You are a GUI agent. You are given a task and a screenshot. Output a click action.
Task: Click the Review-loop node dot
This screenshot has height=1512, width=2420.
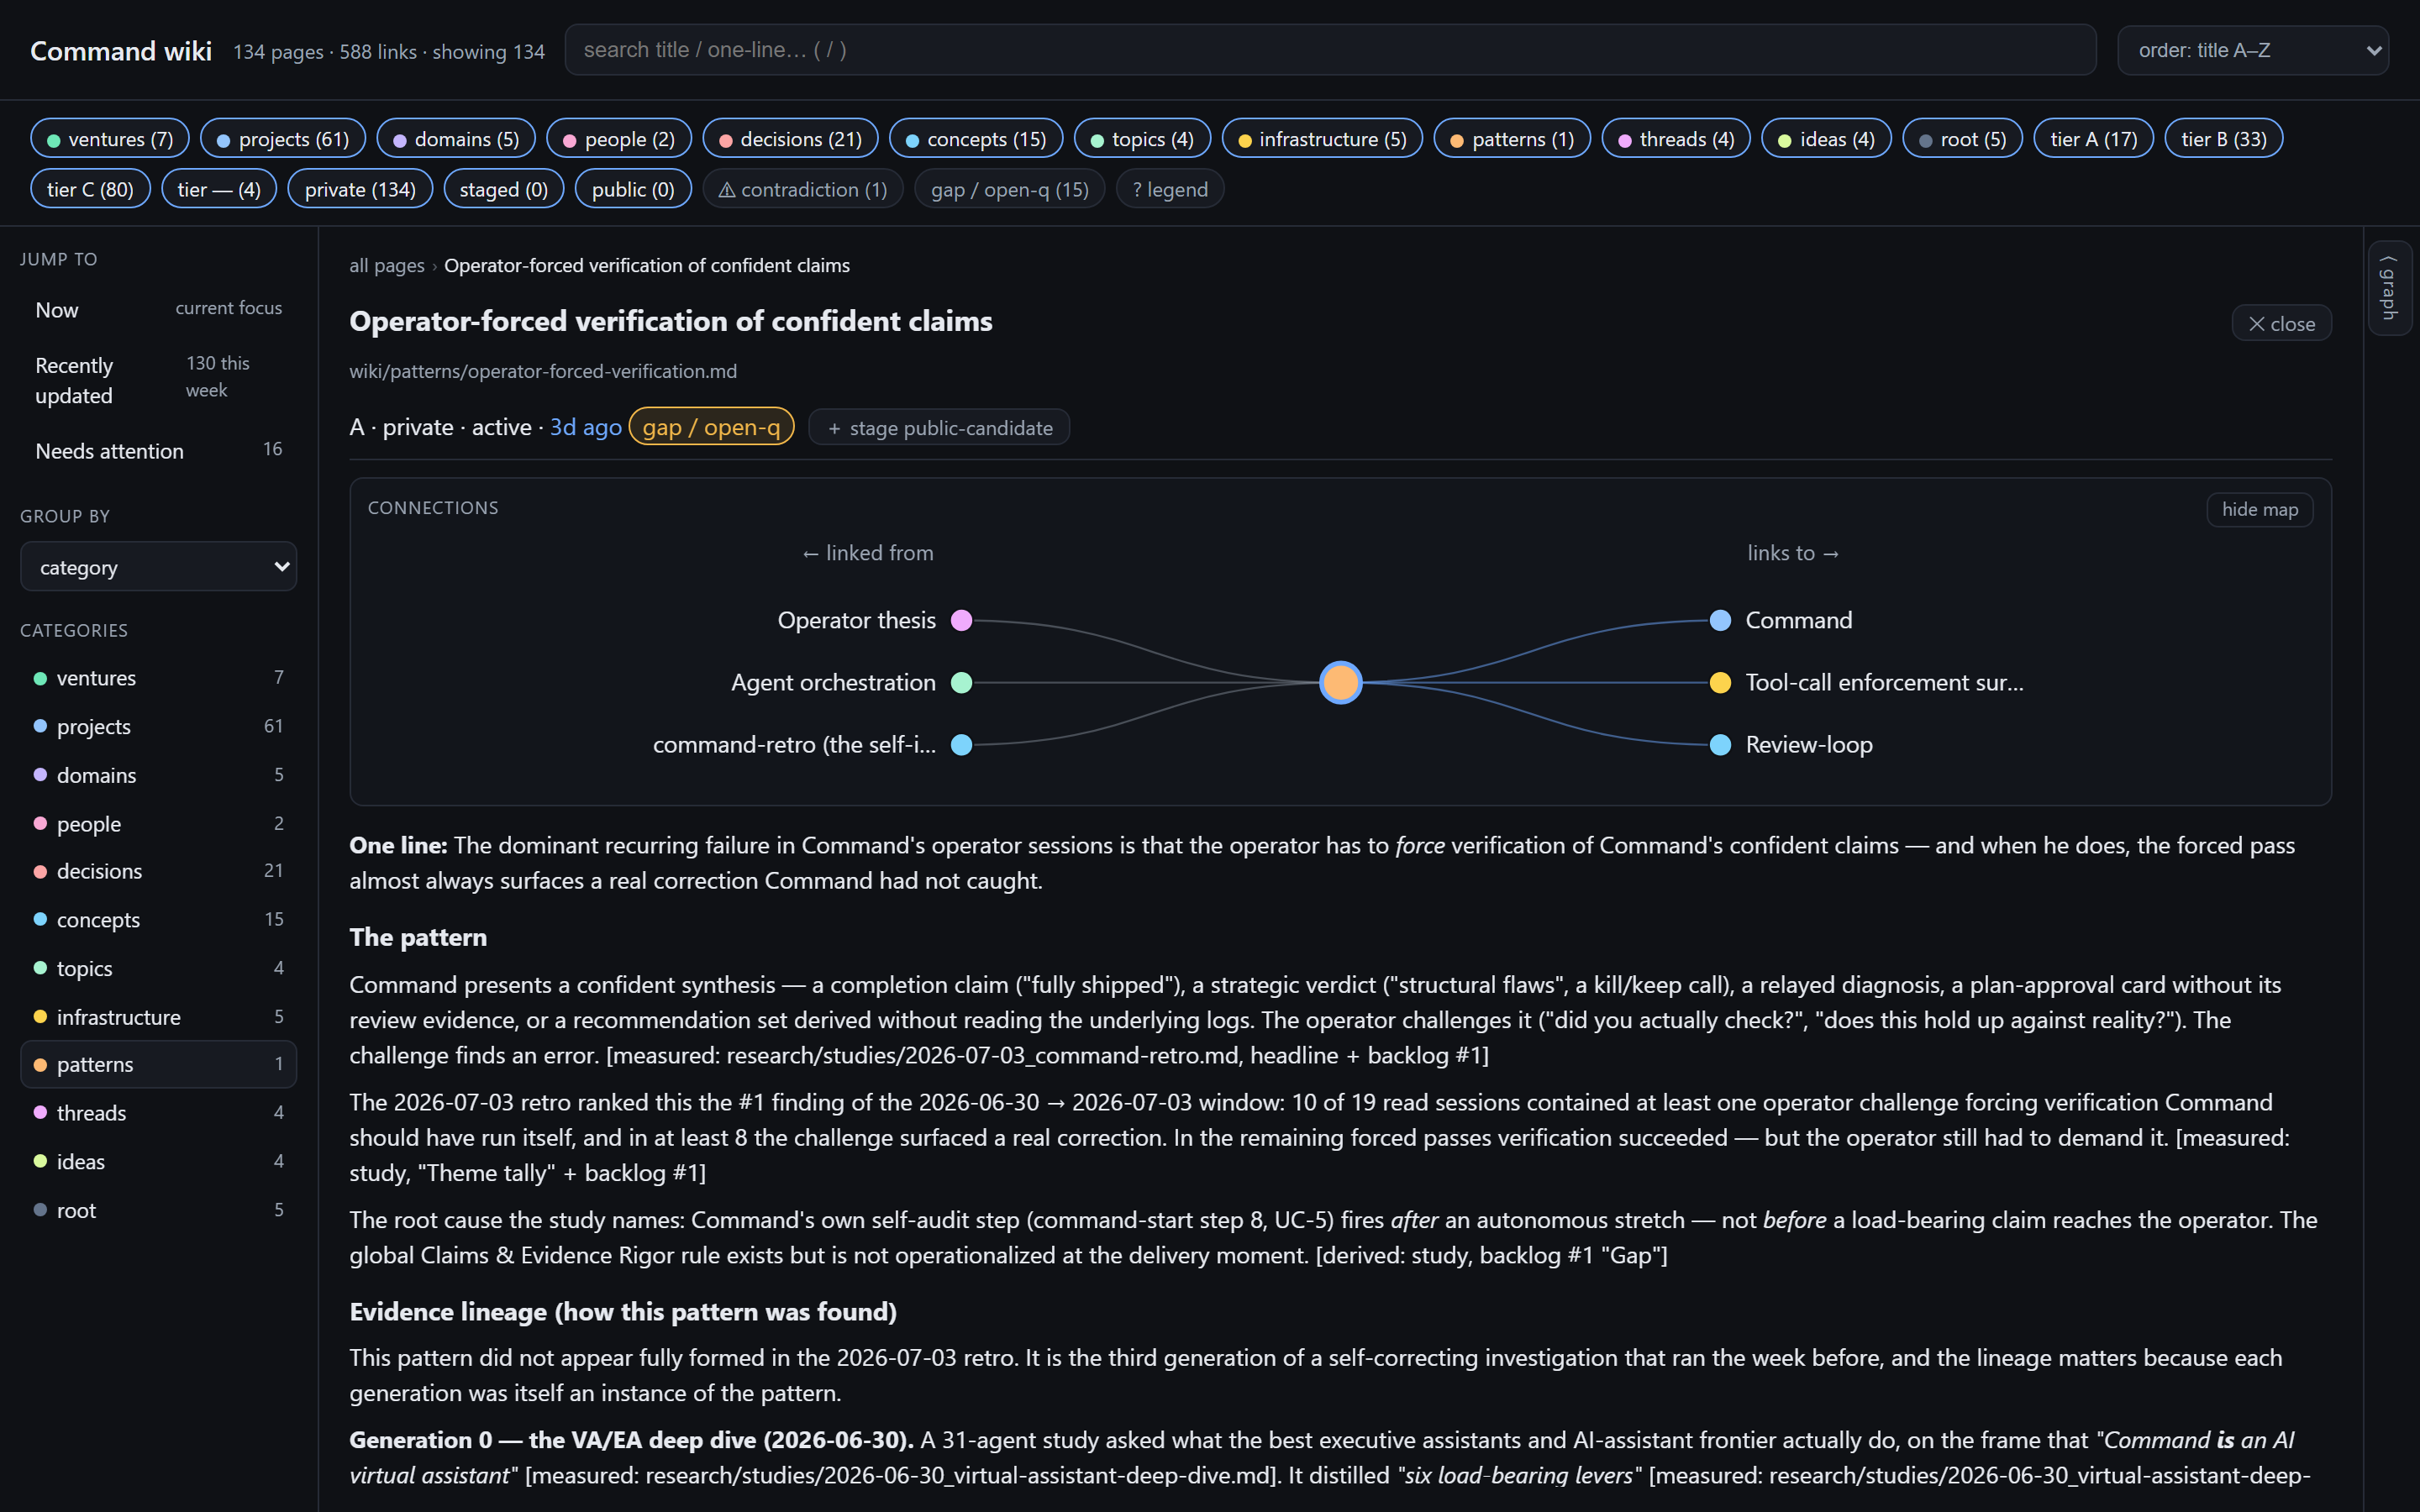1720,744
